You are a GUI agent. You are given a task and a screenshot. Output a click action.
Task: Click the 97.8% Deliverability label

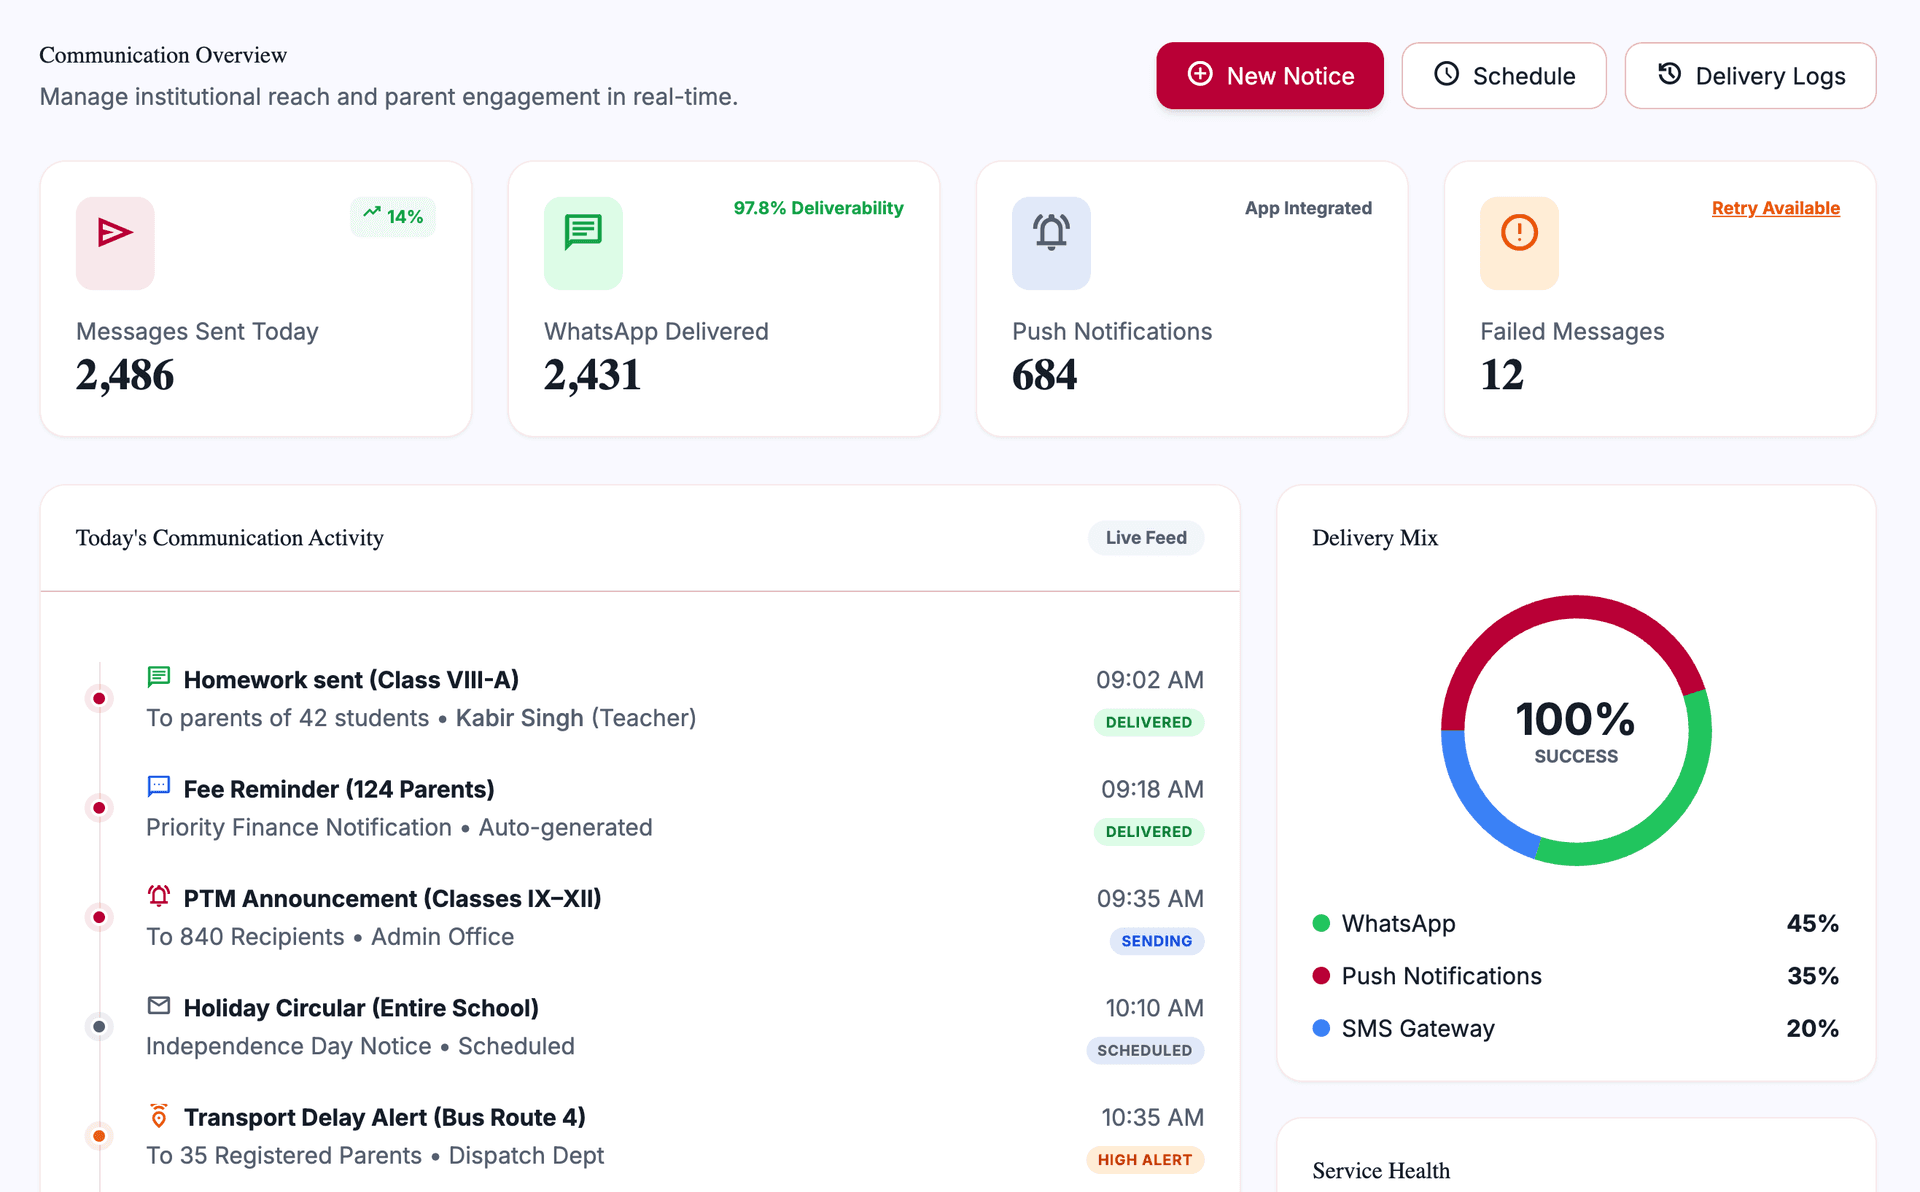coord(818,208)
